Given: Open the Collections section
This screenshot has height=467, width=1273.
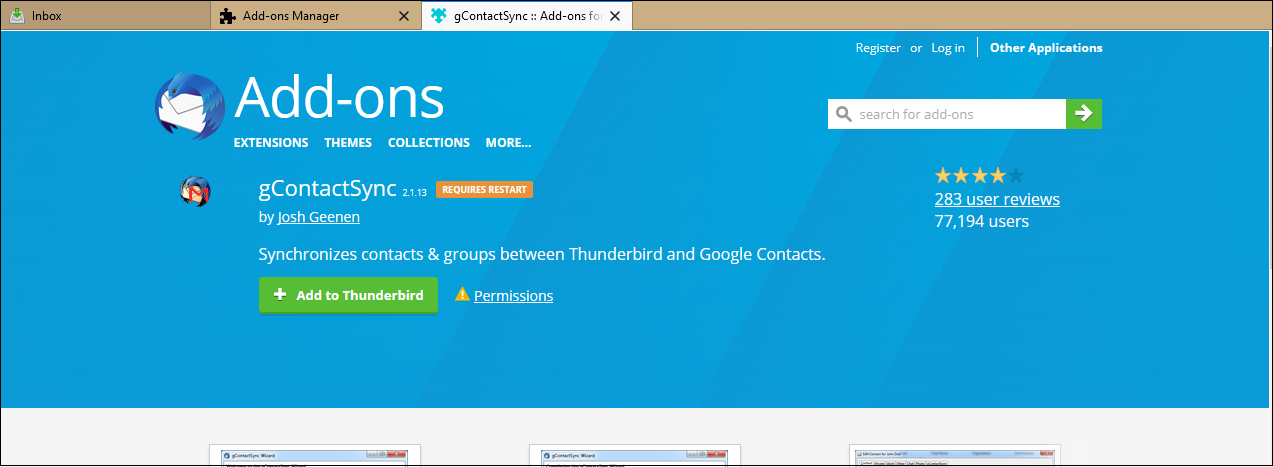Looking at the screenshot, I should (429, 143).
